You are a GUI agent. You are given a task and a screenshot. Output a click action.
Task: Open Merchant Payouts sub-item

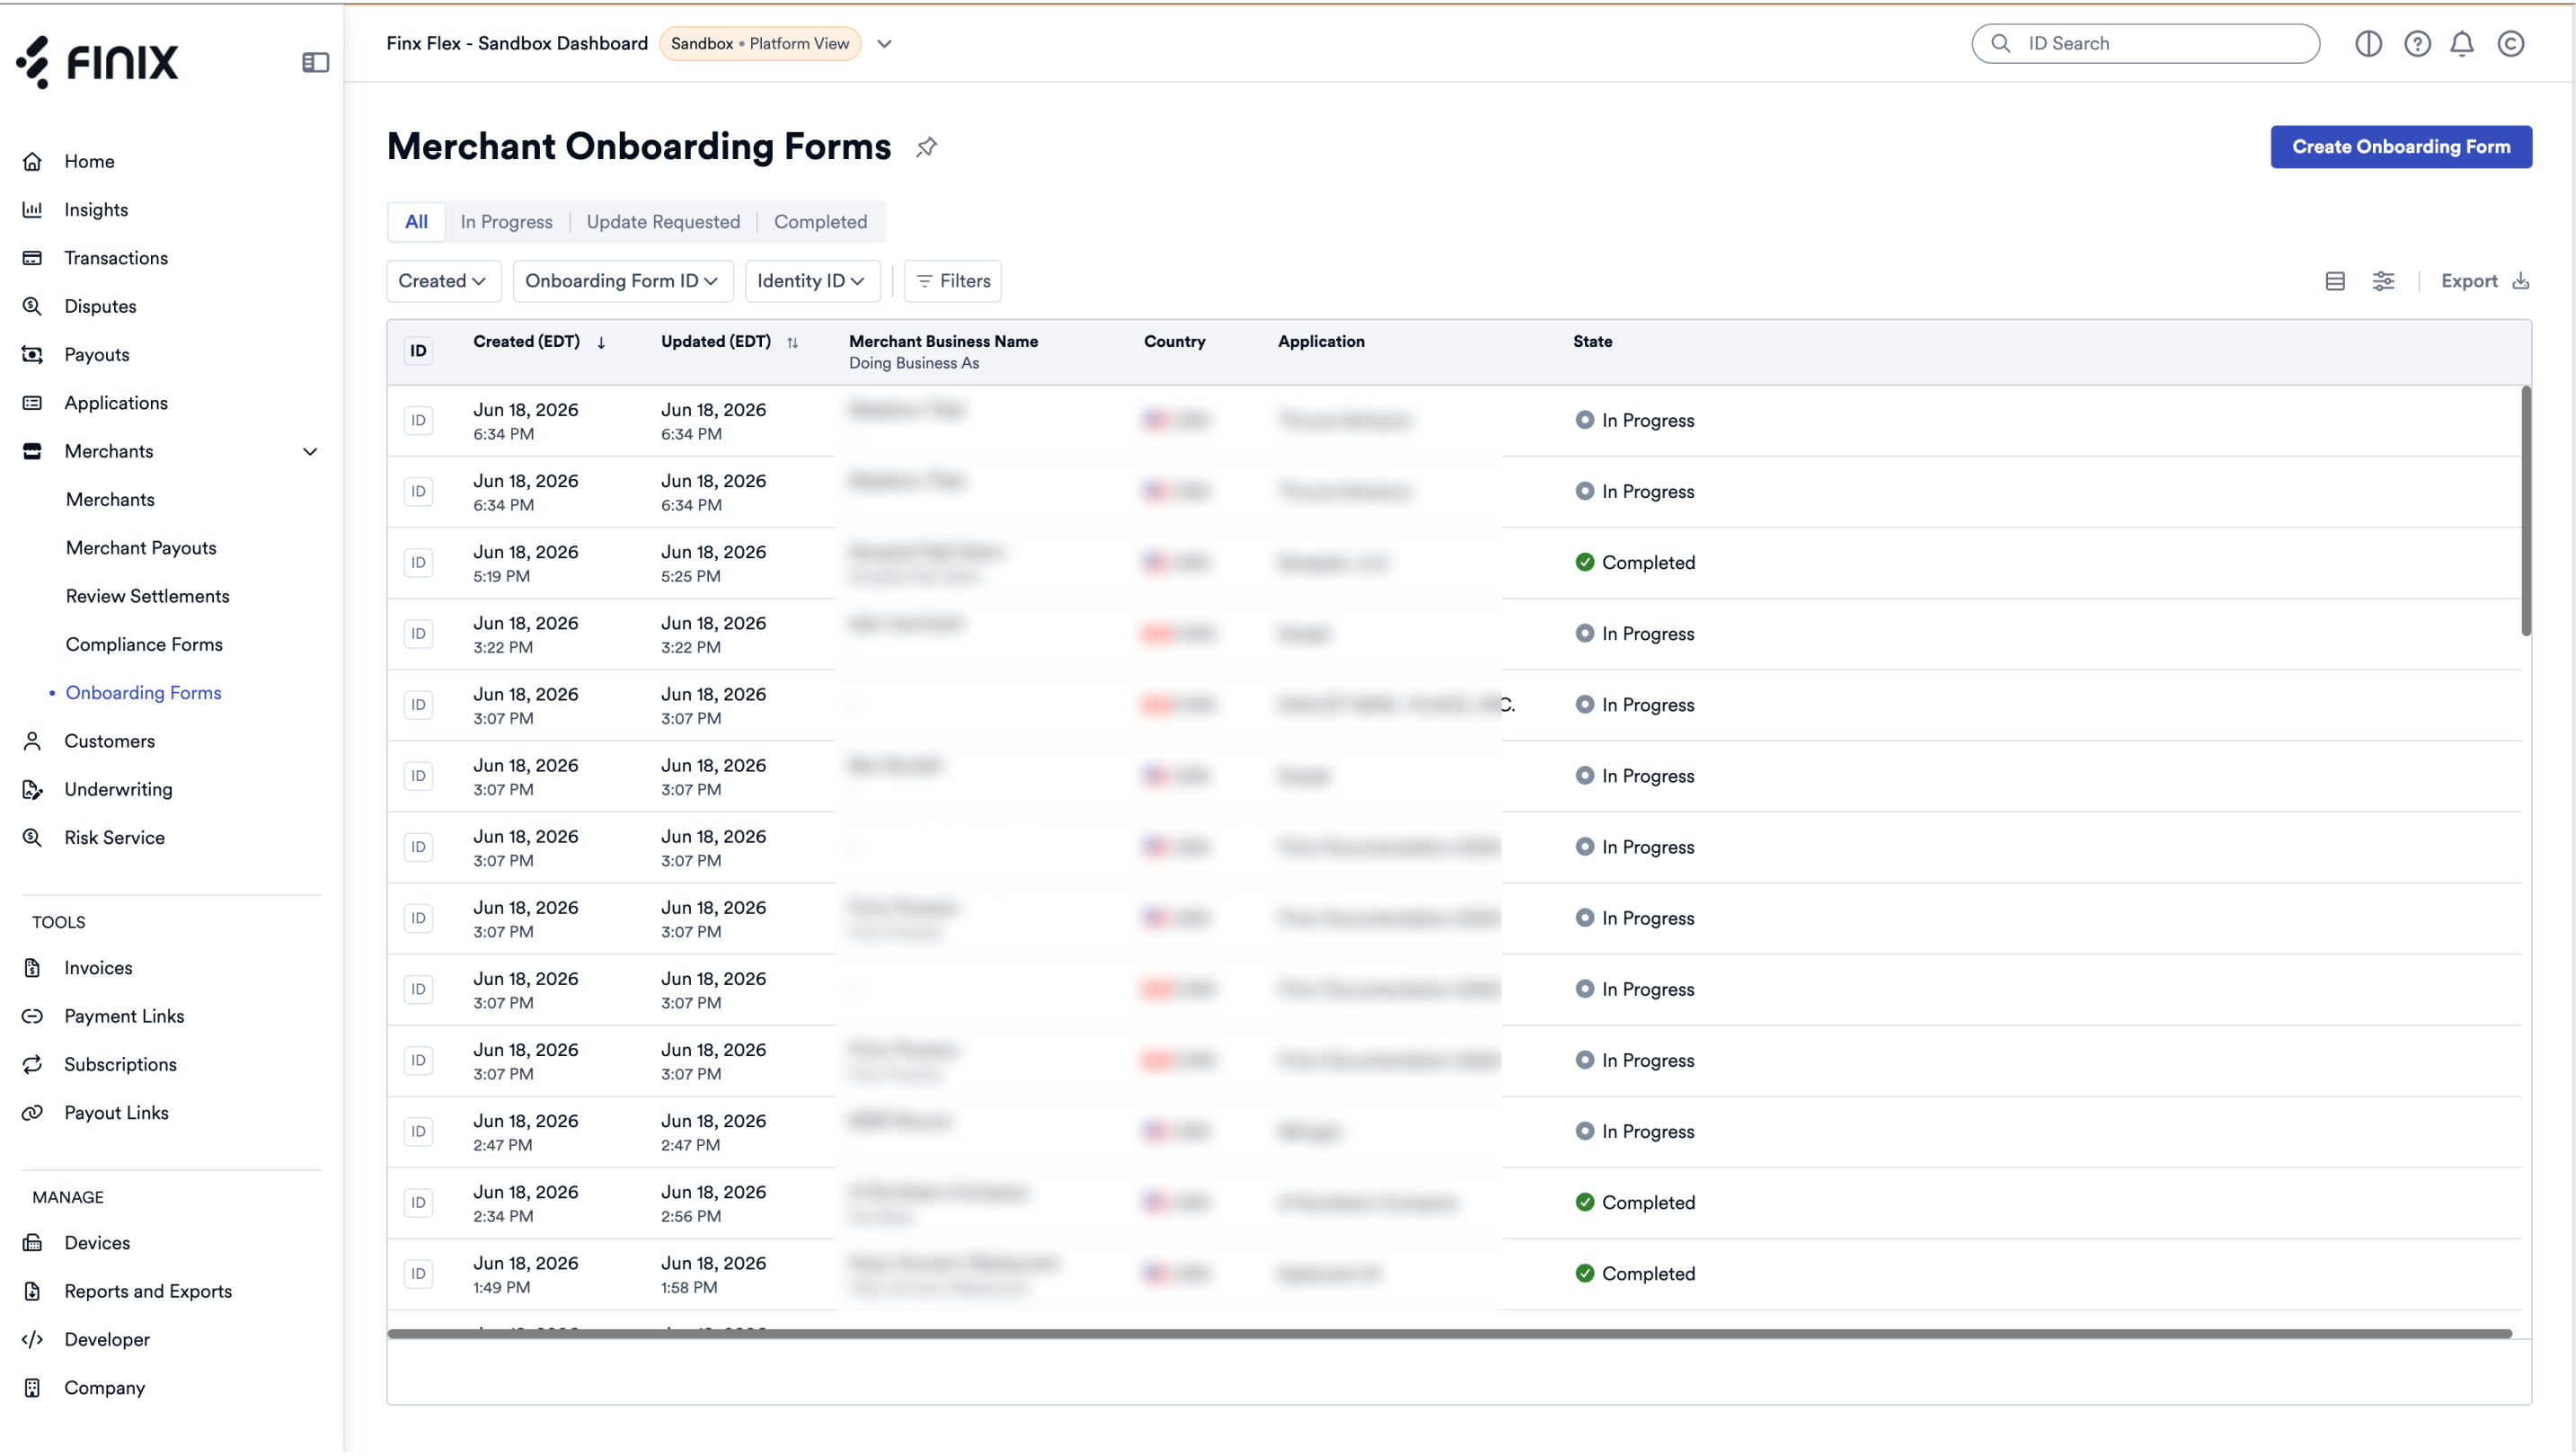(141, 548)
